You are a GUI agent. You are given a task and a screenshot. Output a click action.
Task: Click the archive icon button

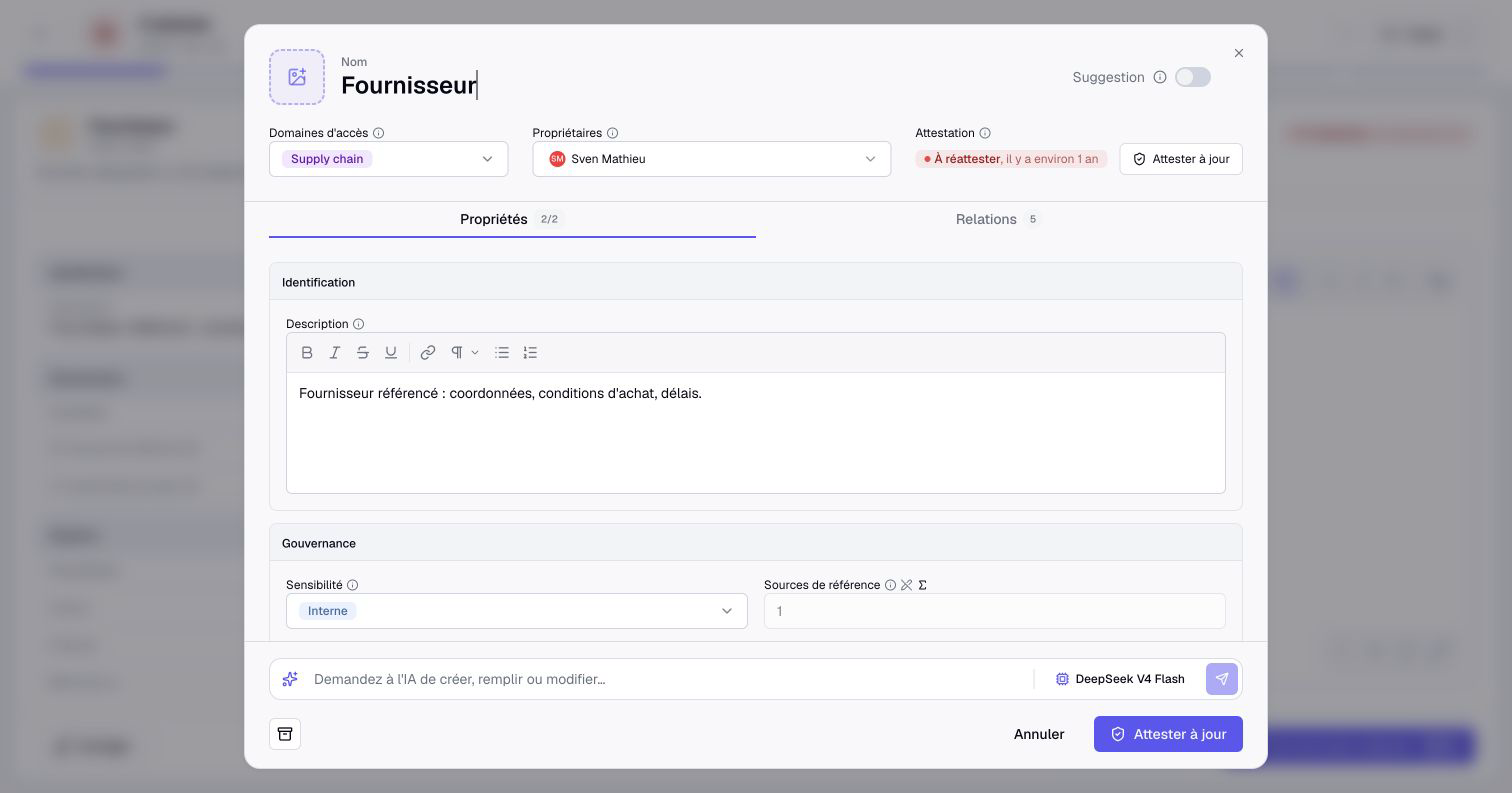tap(285, 734)
